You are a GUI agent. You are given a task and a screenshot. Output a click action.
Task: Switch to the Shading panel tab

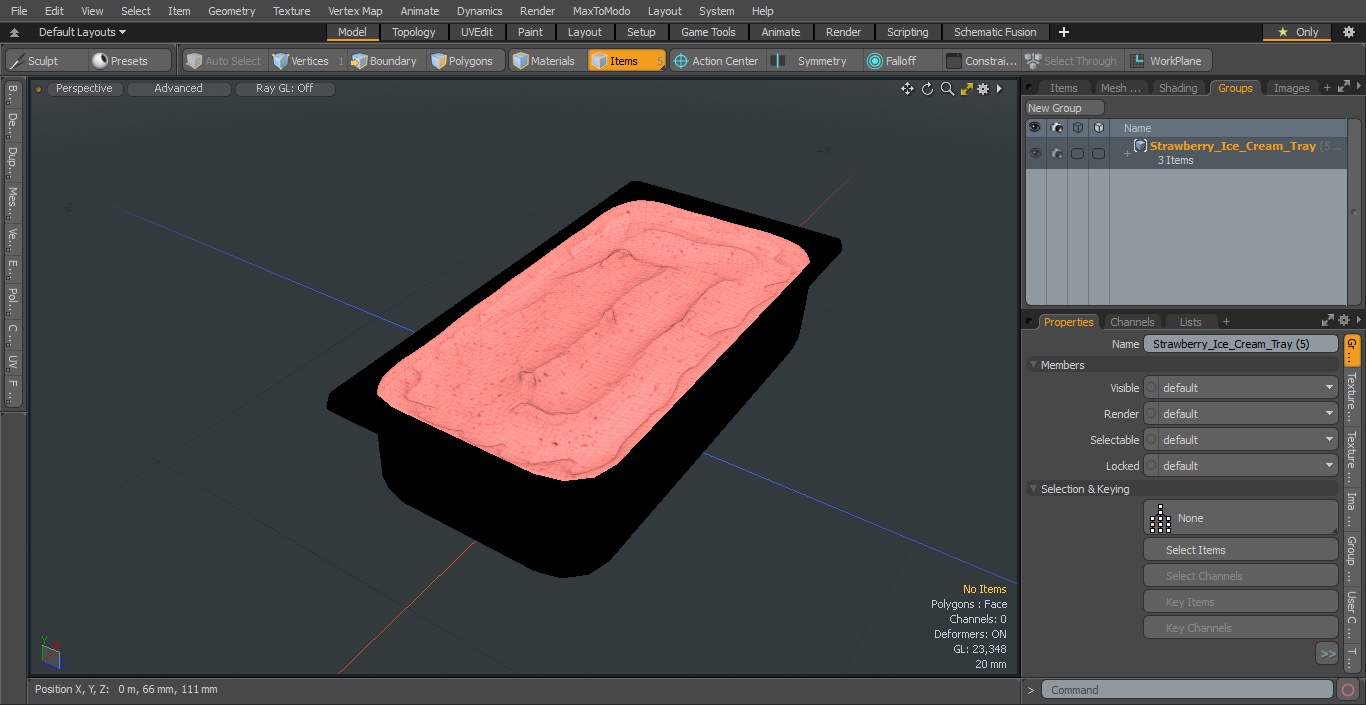1177,88
